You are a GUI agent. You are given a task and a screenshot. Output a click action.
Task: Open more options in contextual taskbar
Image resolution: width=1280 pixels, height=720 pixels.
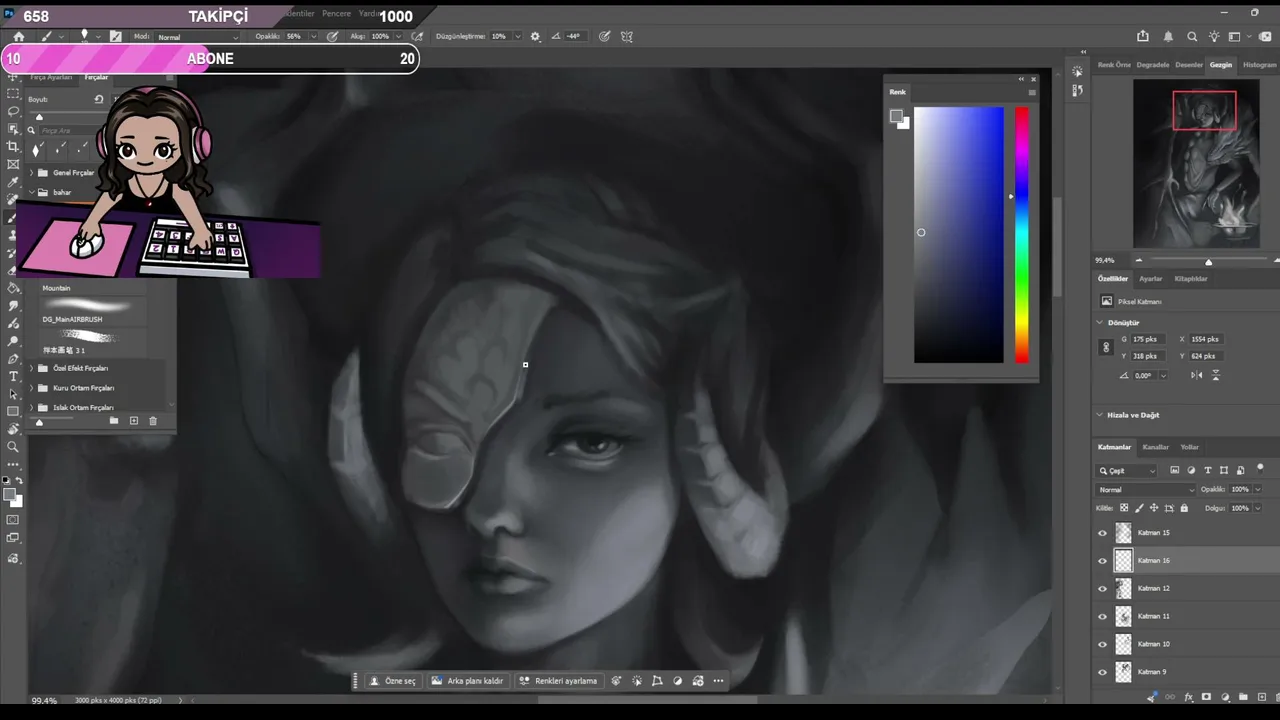coord(718,681)
